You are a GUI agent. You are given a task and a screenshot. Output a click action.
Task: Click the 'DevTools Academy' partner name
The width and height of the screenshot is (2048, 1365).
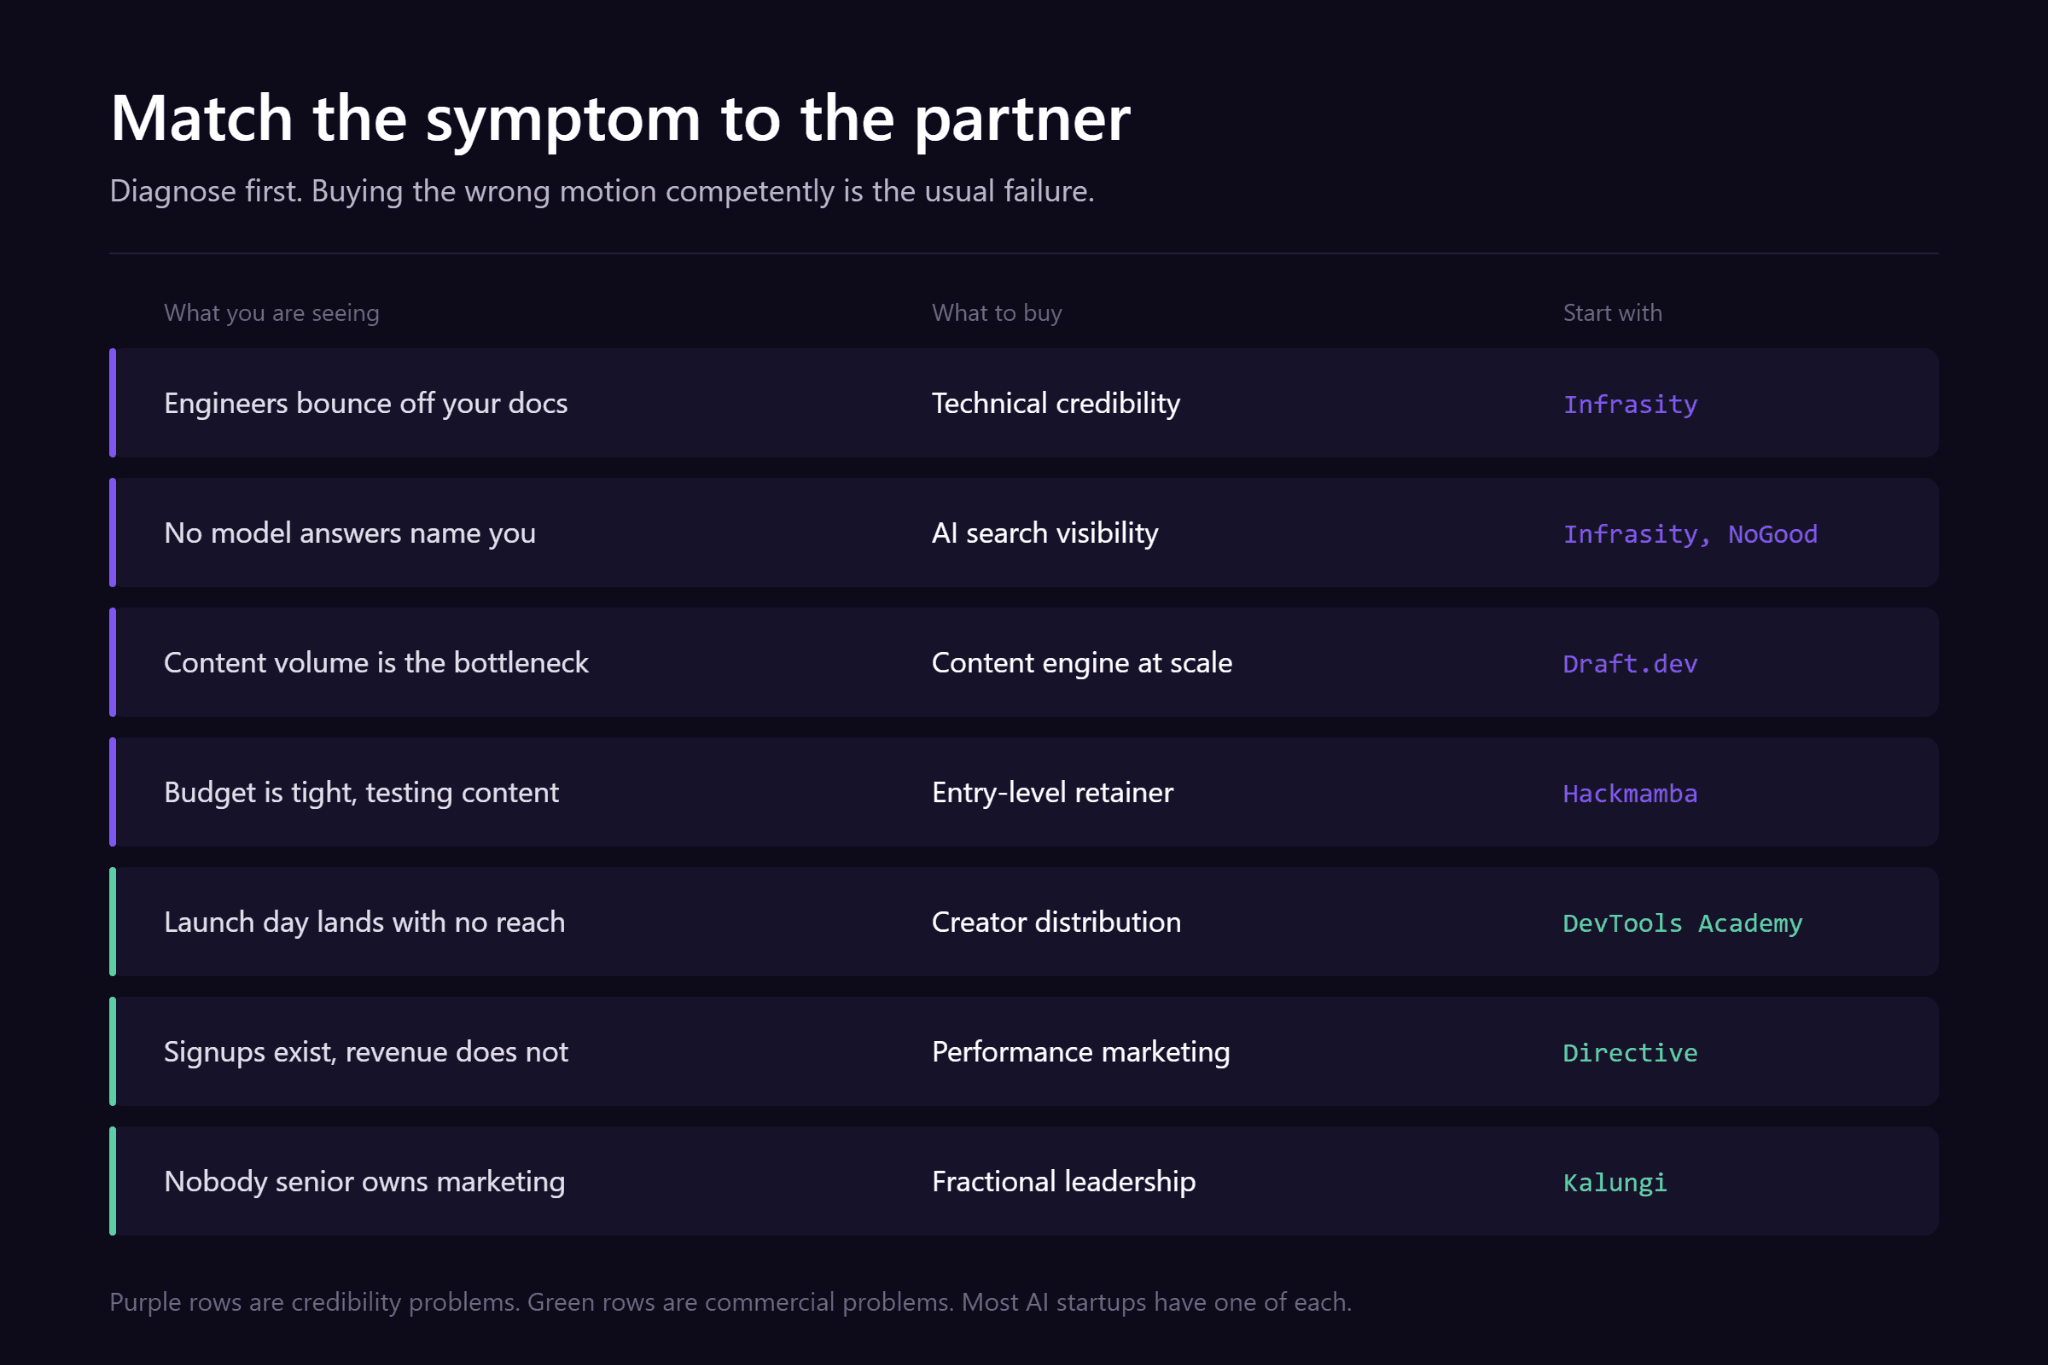click(1683, 923)
